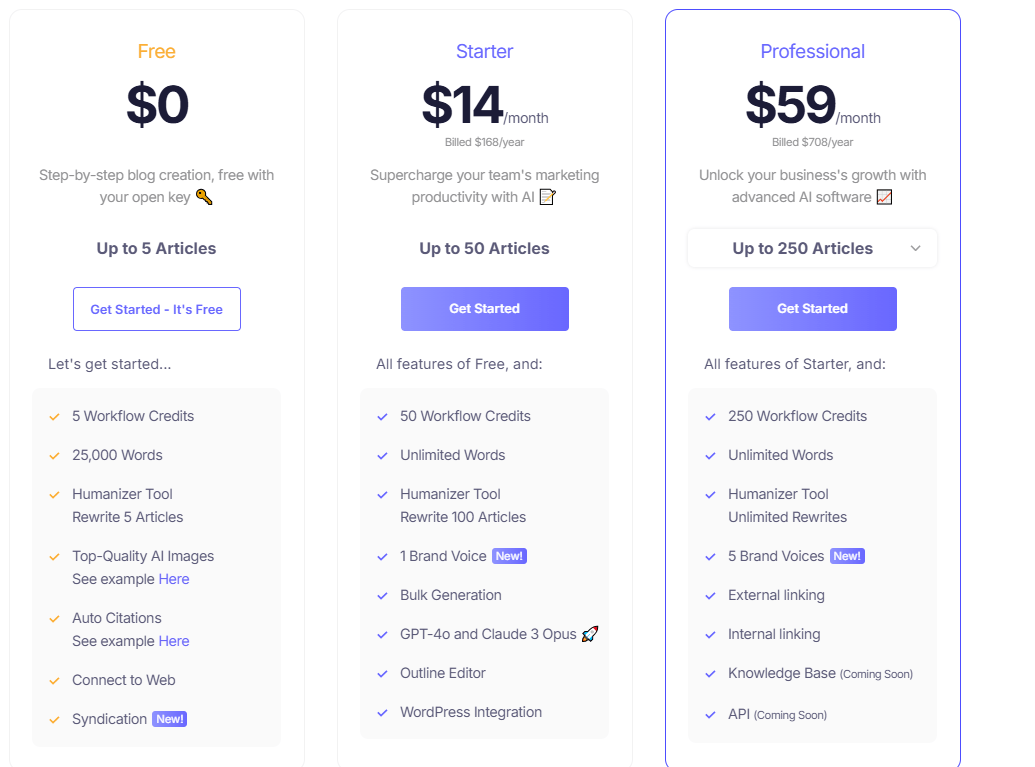This screenshot has height=767, width=1035.
Task: Expand the article limit chevron in Professional plan
Action: [x=915, y=248]
